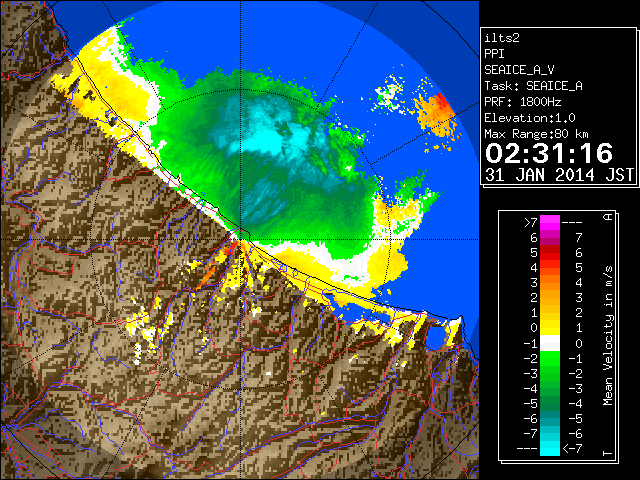Click the timestamp '02:31:16'

coord(549,153)
